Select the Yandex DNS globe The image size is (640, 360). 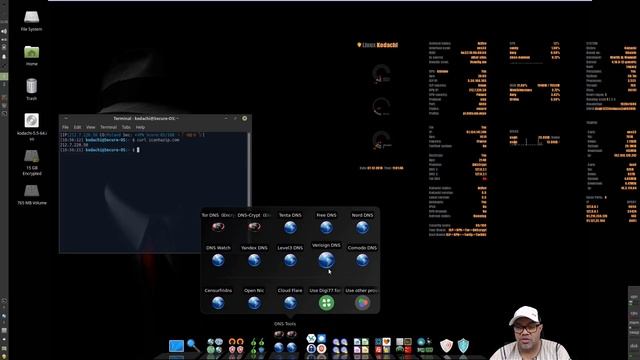[254, 260]
